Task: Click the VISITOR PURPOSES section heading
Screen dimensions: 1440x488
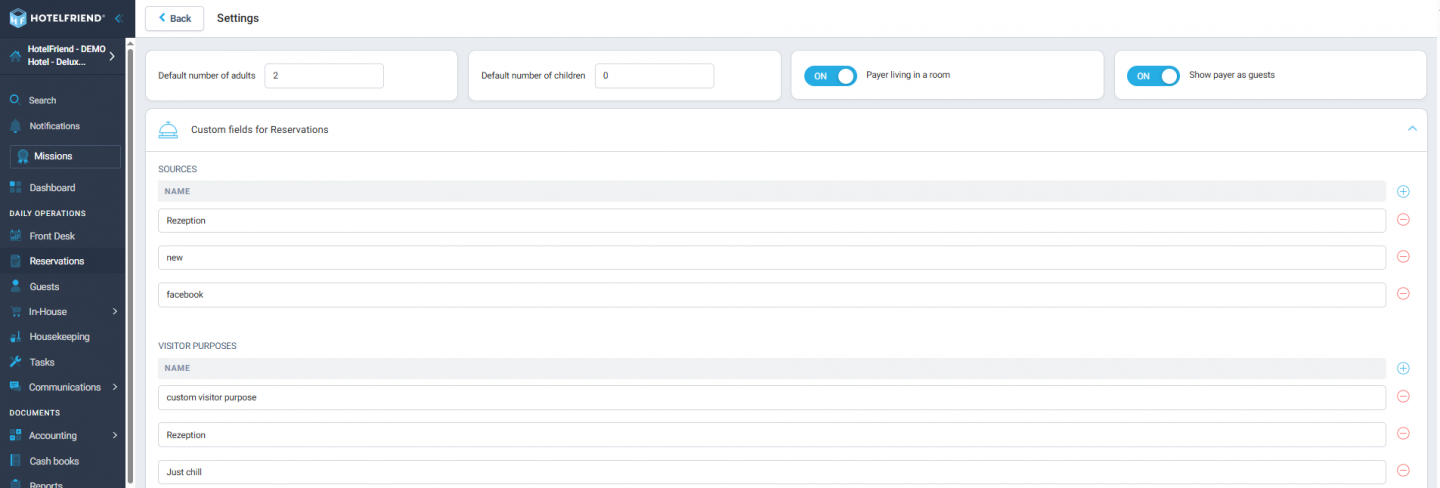Action: (197, 346)
